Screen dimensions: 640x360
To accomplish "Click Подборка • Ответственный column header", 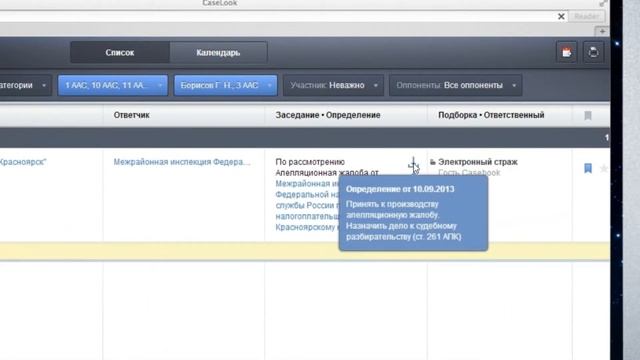I will [x=491, y=115].
